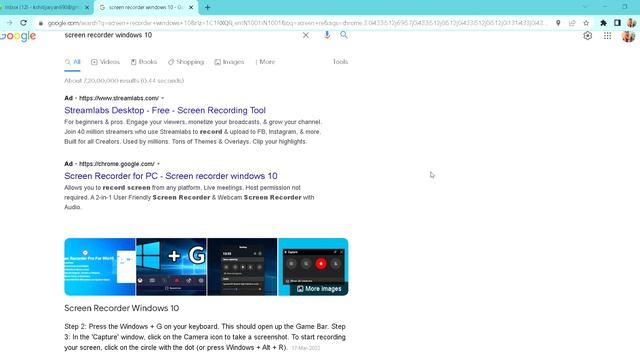This screenshot has width=640, height=360.
Task: Click the Step 2 featured snippet text
Action: pyautogui.click(x=205, y=337)
